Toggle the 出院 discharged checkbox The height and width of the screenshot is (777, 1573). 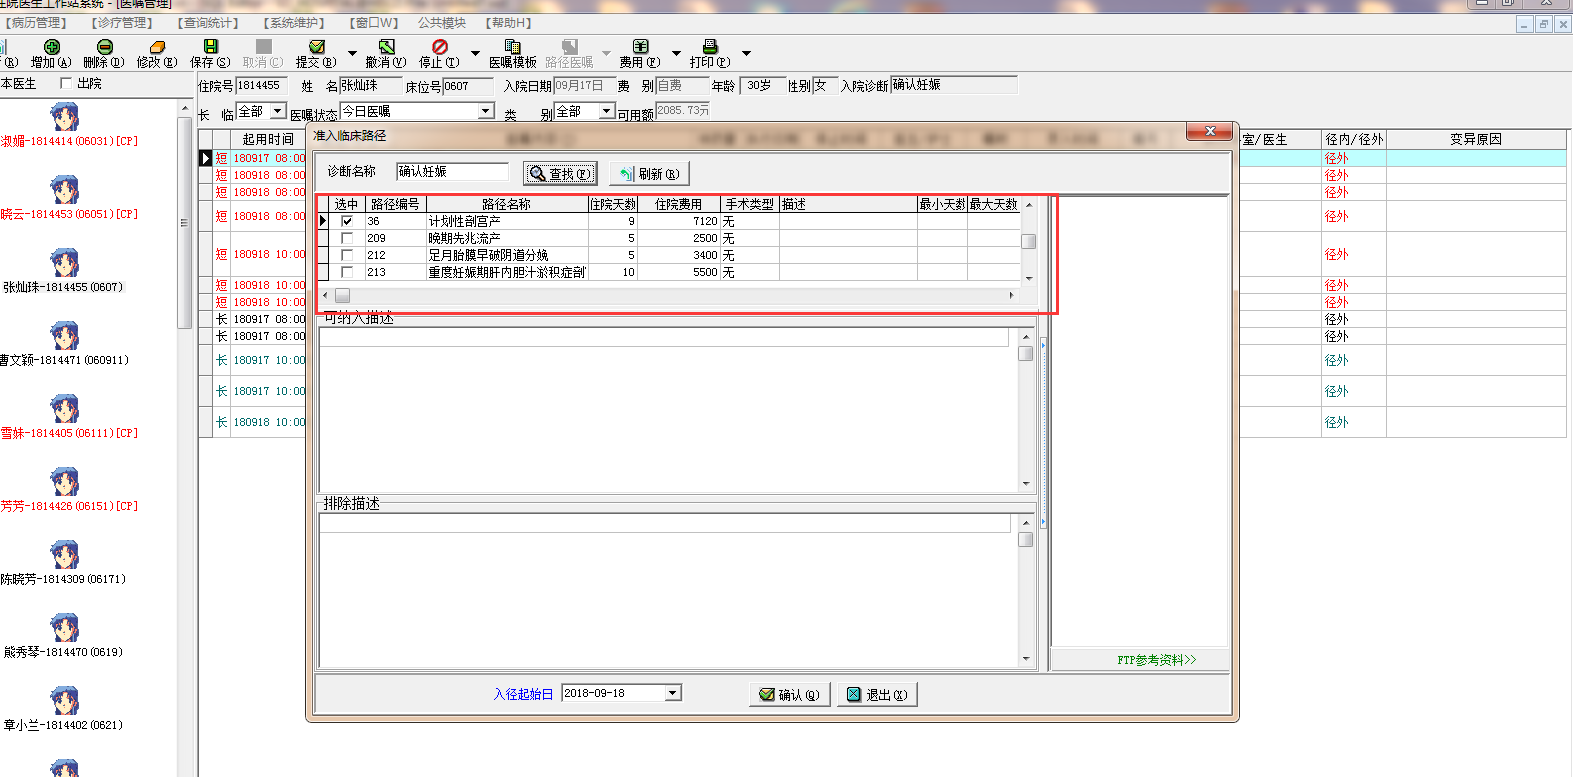click(66, 83)
